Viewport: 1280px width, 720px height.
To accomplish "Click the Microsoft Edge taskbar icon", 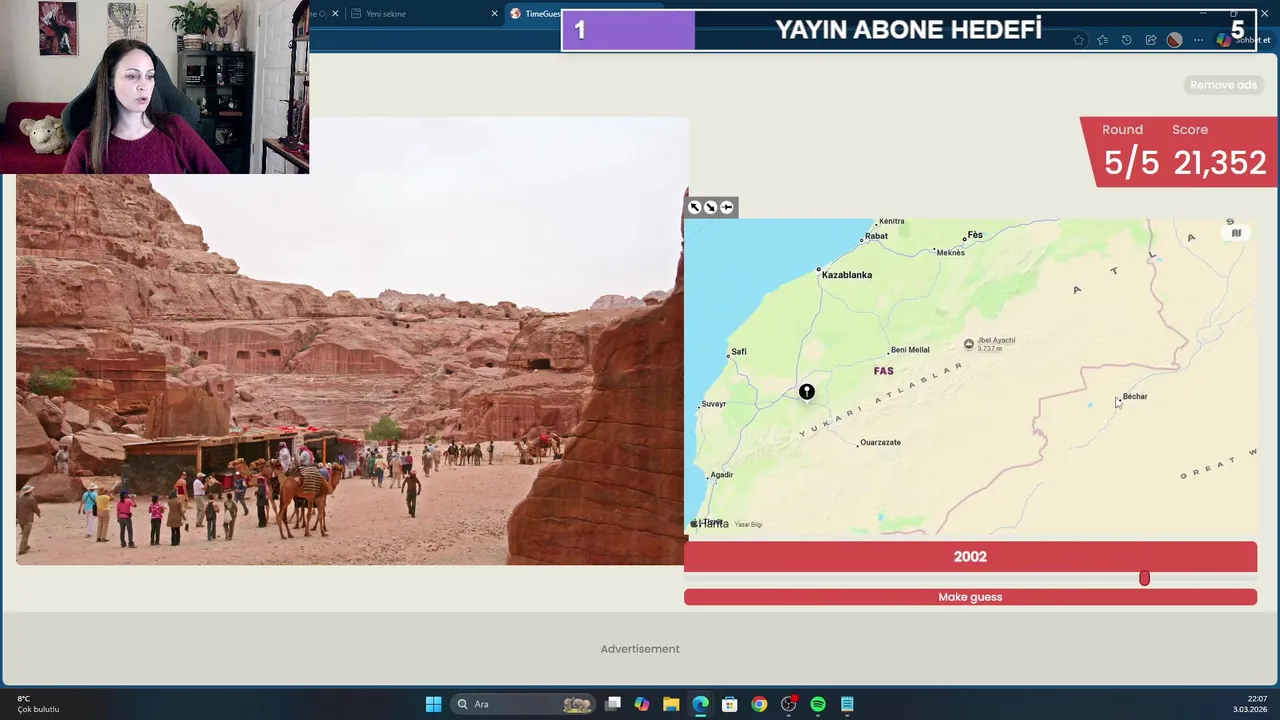I will tap(700, 704).
